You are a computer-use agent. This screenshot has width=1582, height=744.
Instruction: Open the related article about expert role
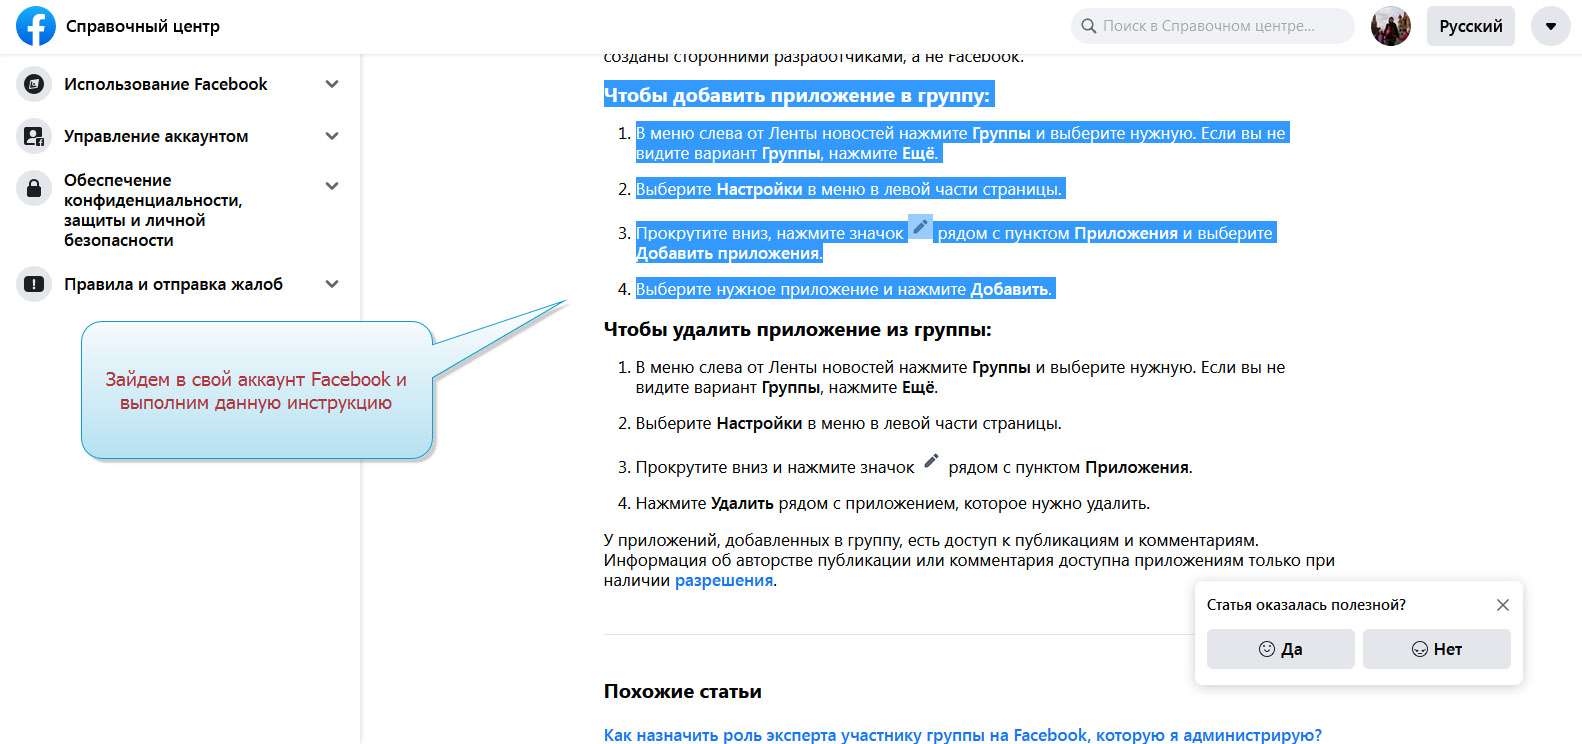pyautogui.click(x=962, y=735)
